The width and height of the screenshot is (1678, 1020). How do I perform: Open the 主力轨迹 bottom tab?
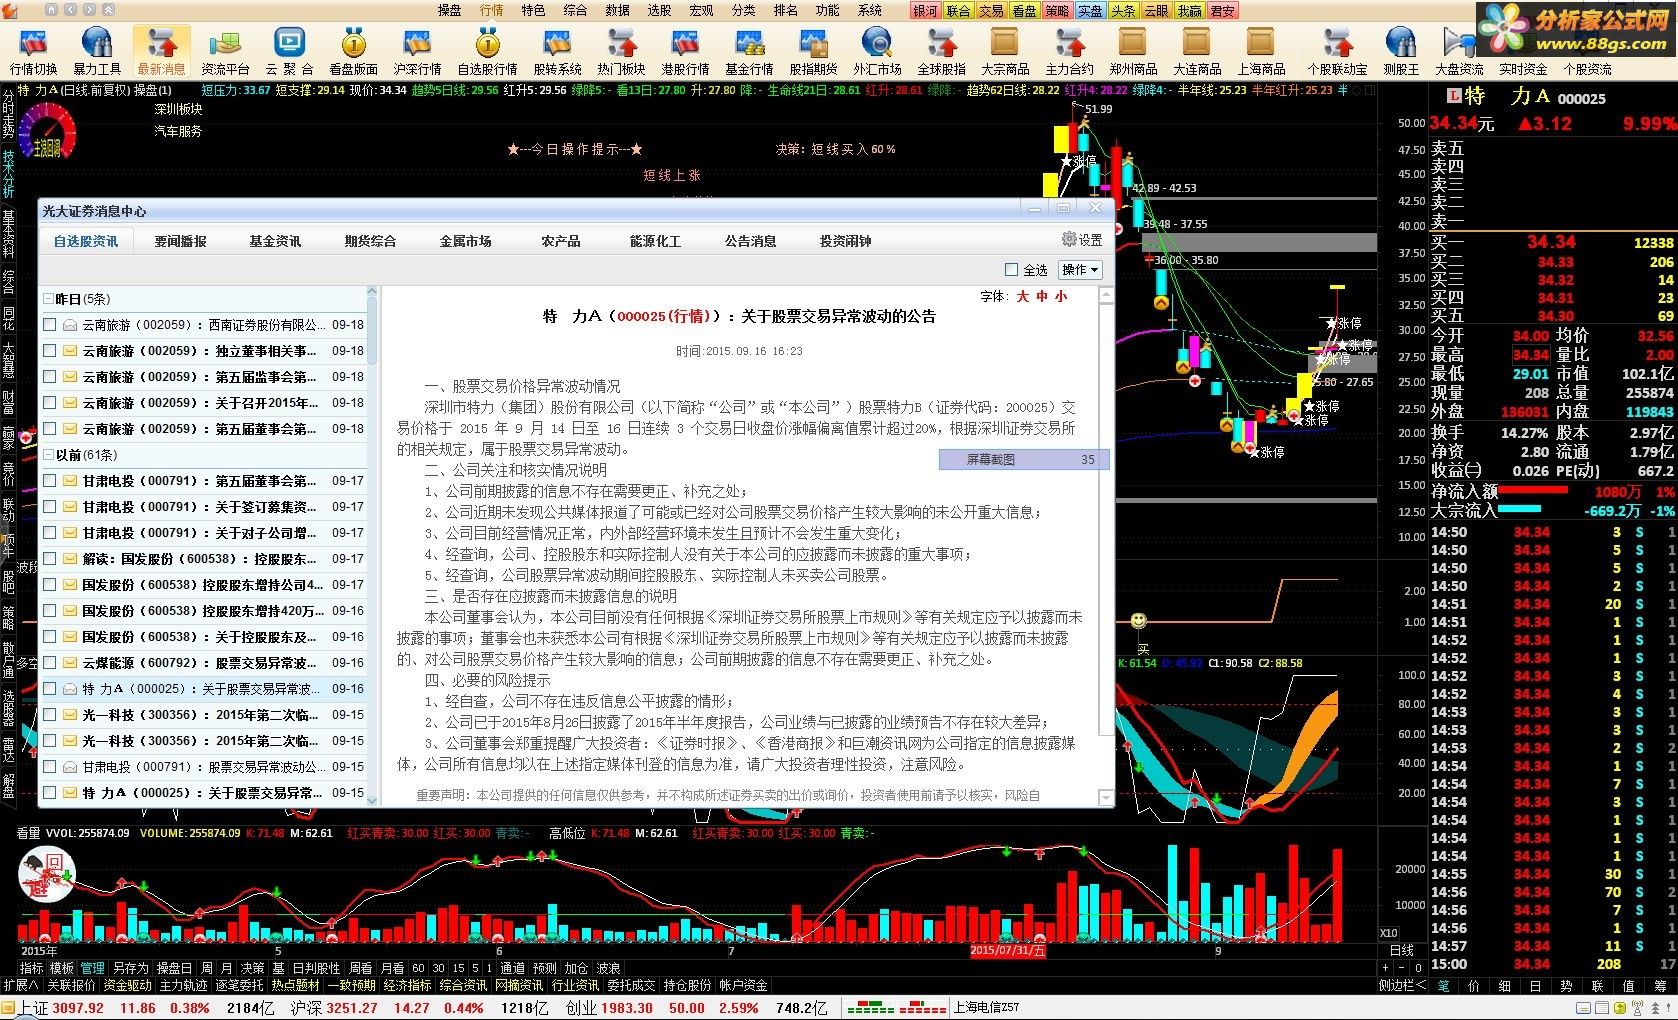tap(184, 985)
